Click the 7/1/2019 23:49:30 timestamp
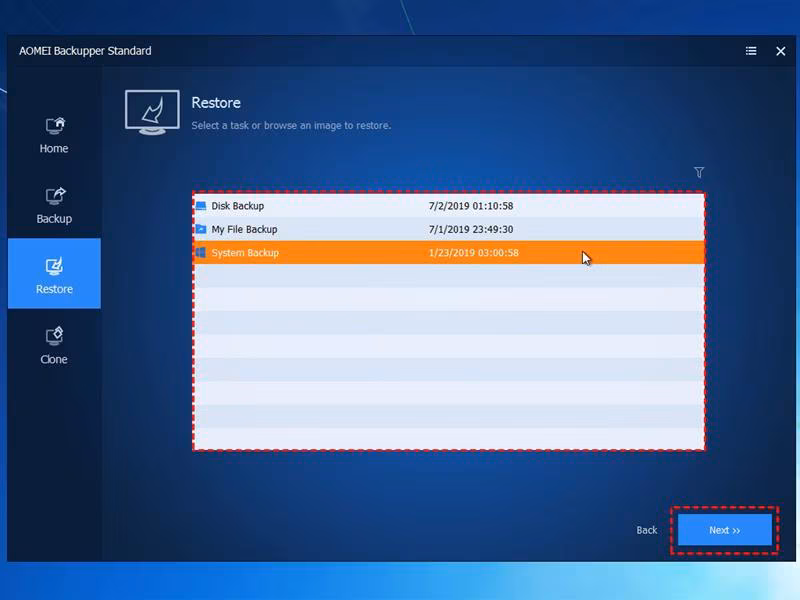Viewport: 800px width, 600px height. 471,229
